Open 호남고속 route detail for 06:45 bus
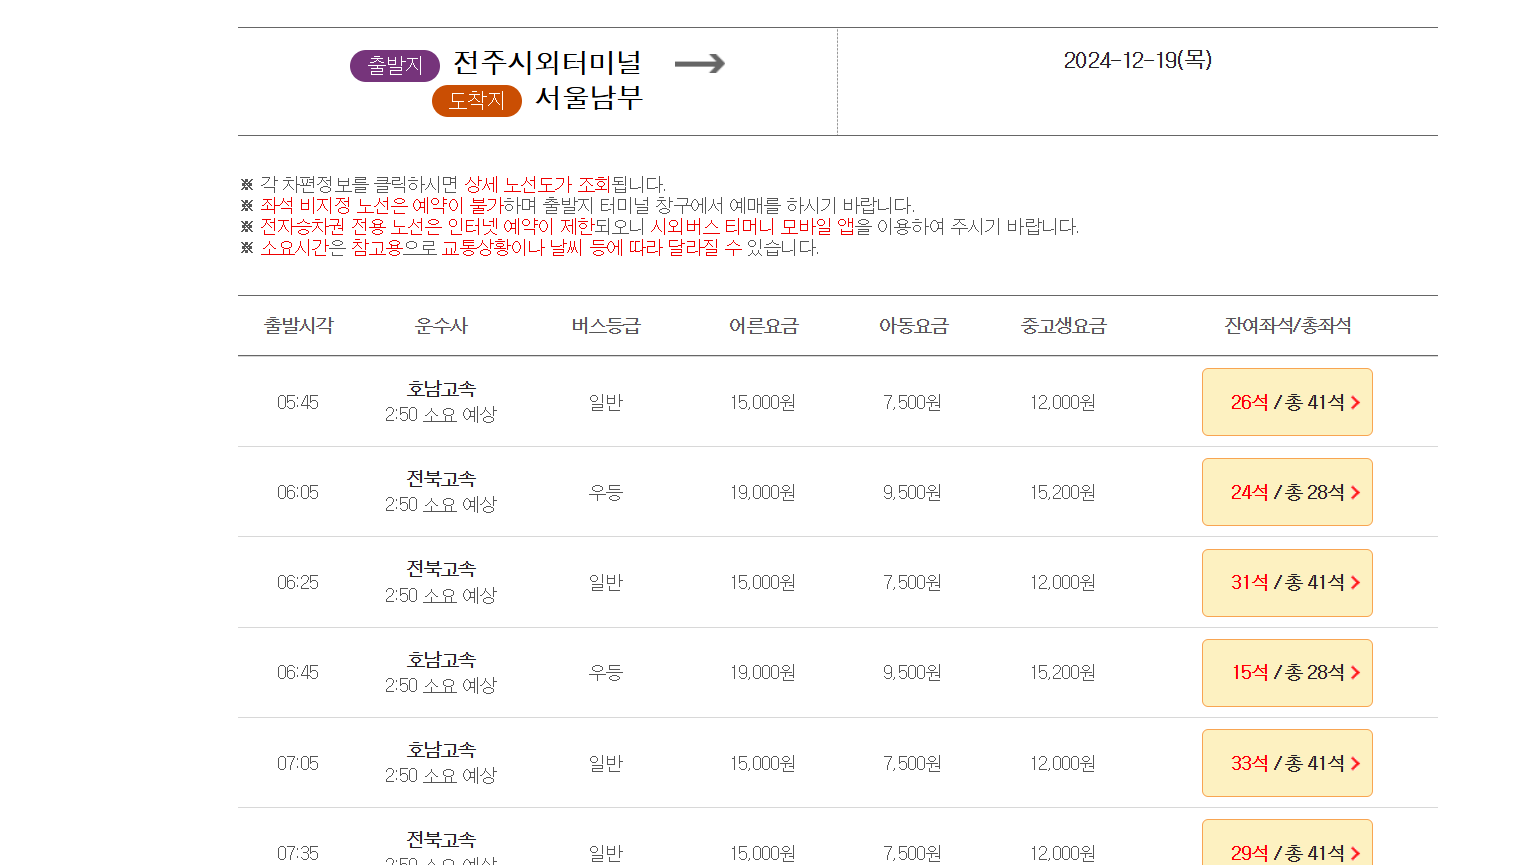Image resolution: width=1530 pixels, height=865 pixels. (441, 660)
